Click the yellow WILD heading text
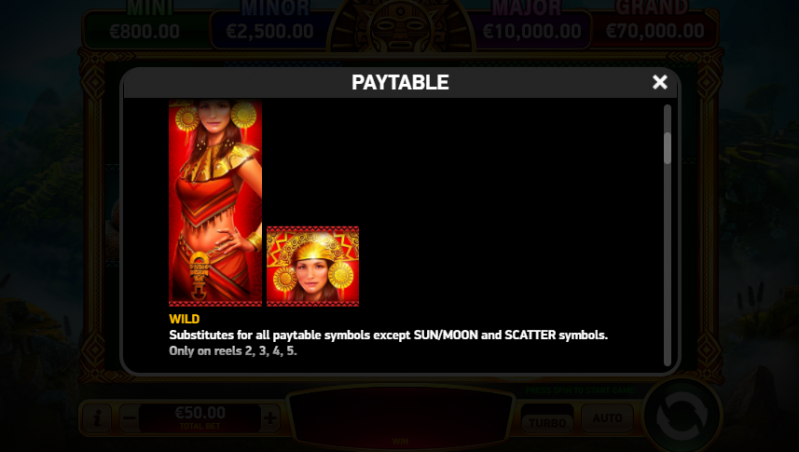Screen dimensions: 799x452 (184, 319)
